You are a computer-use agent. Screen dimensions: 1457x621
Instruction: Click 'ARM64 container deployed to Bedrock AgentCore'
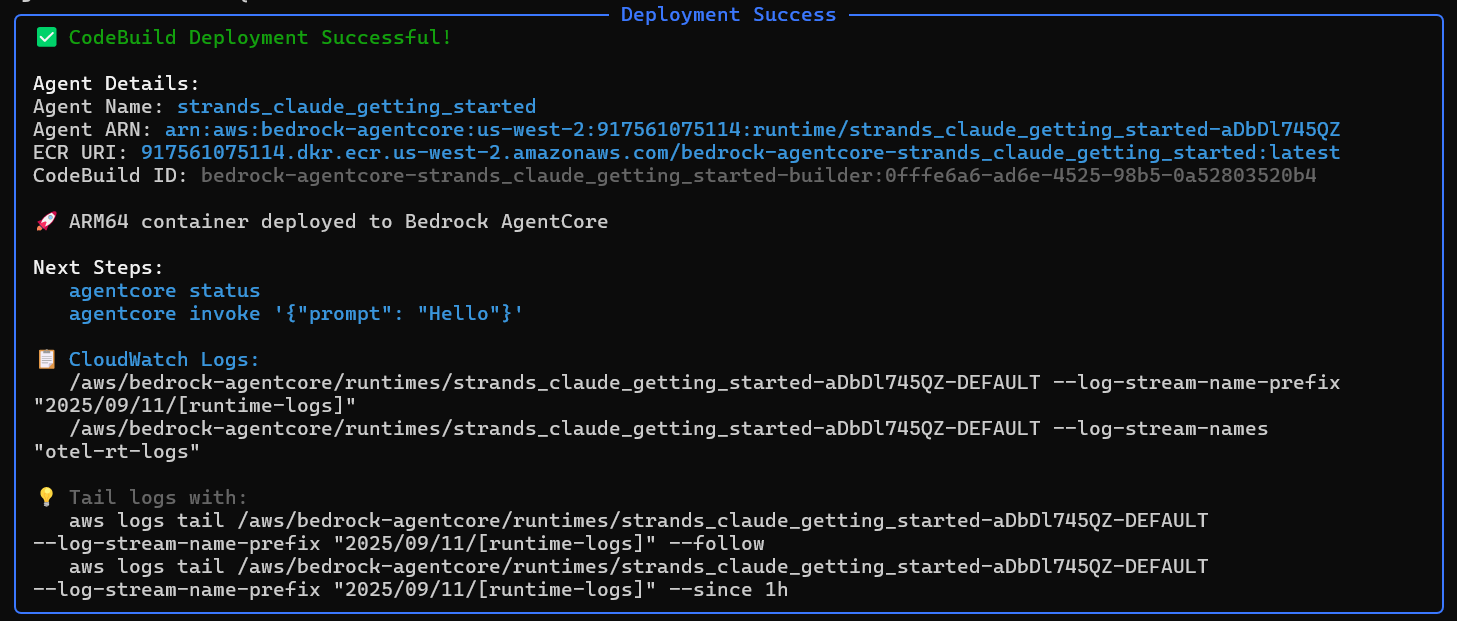(x=339, y=222)
